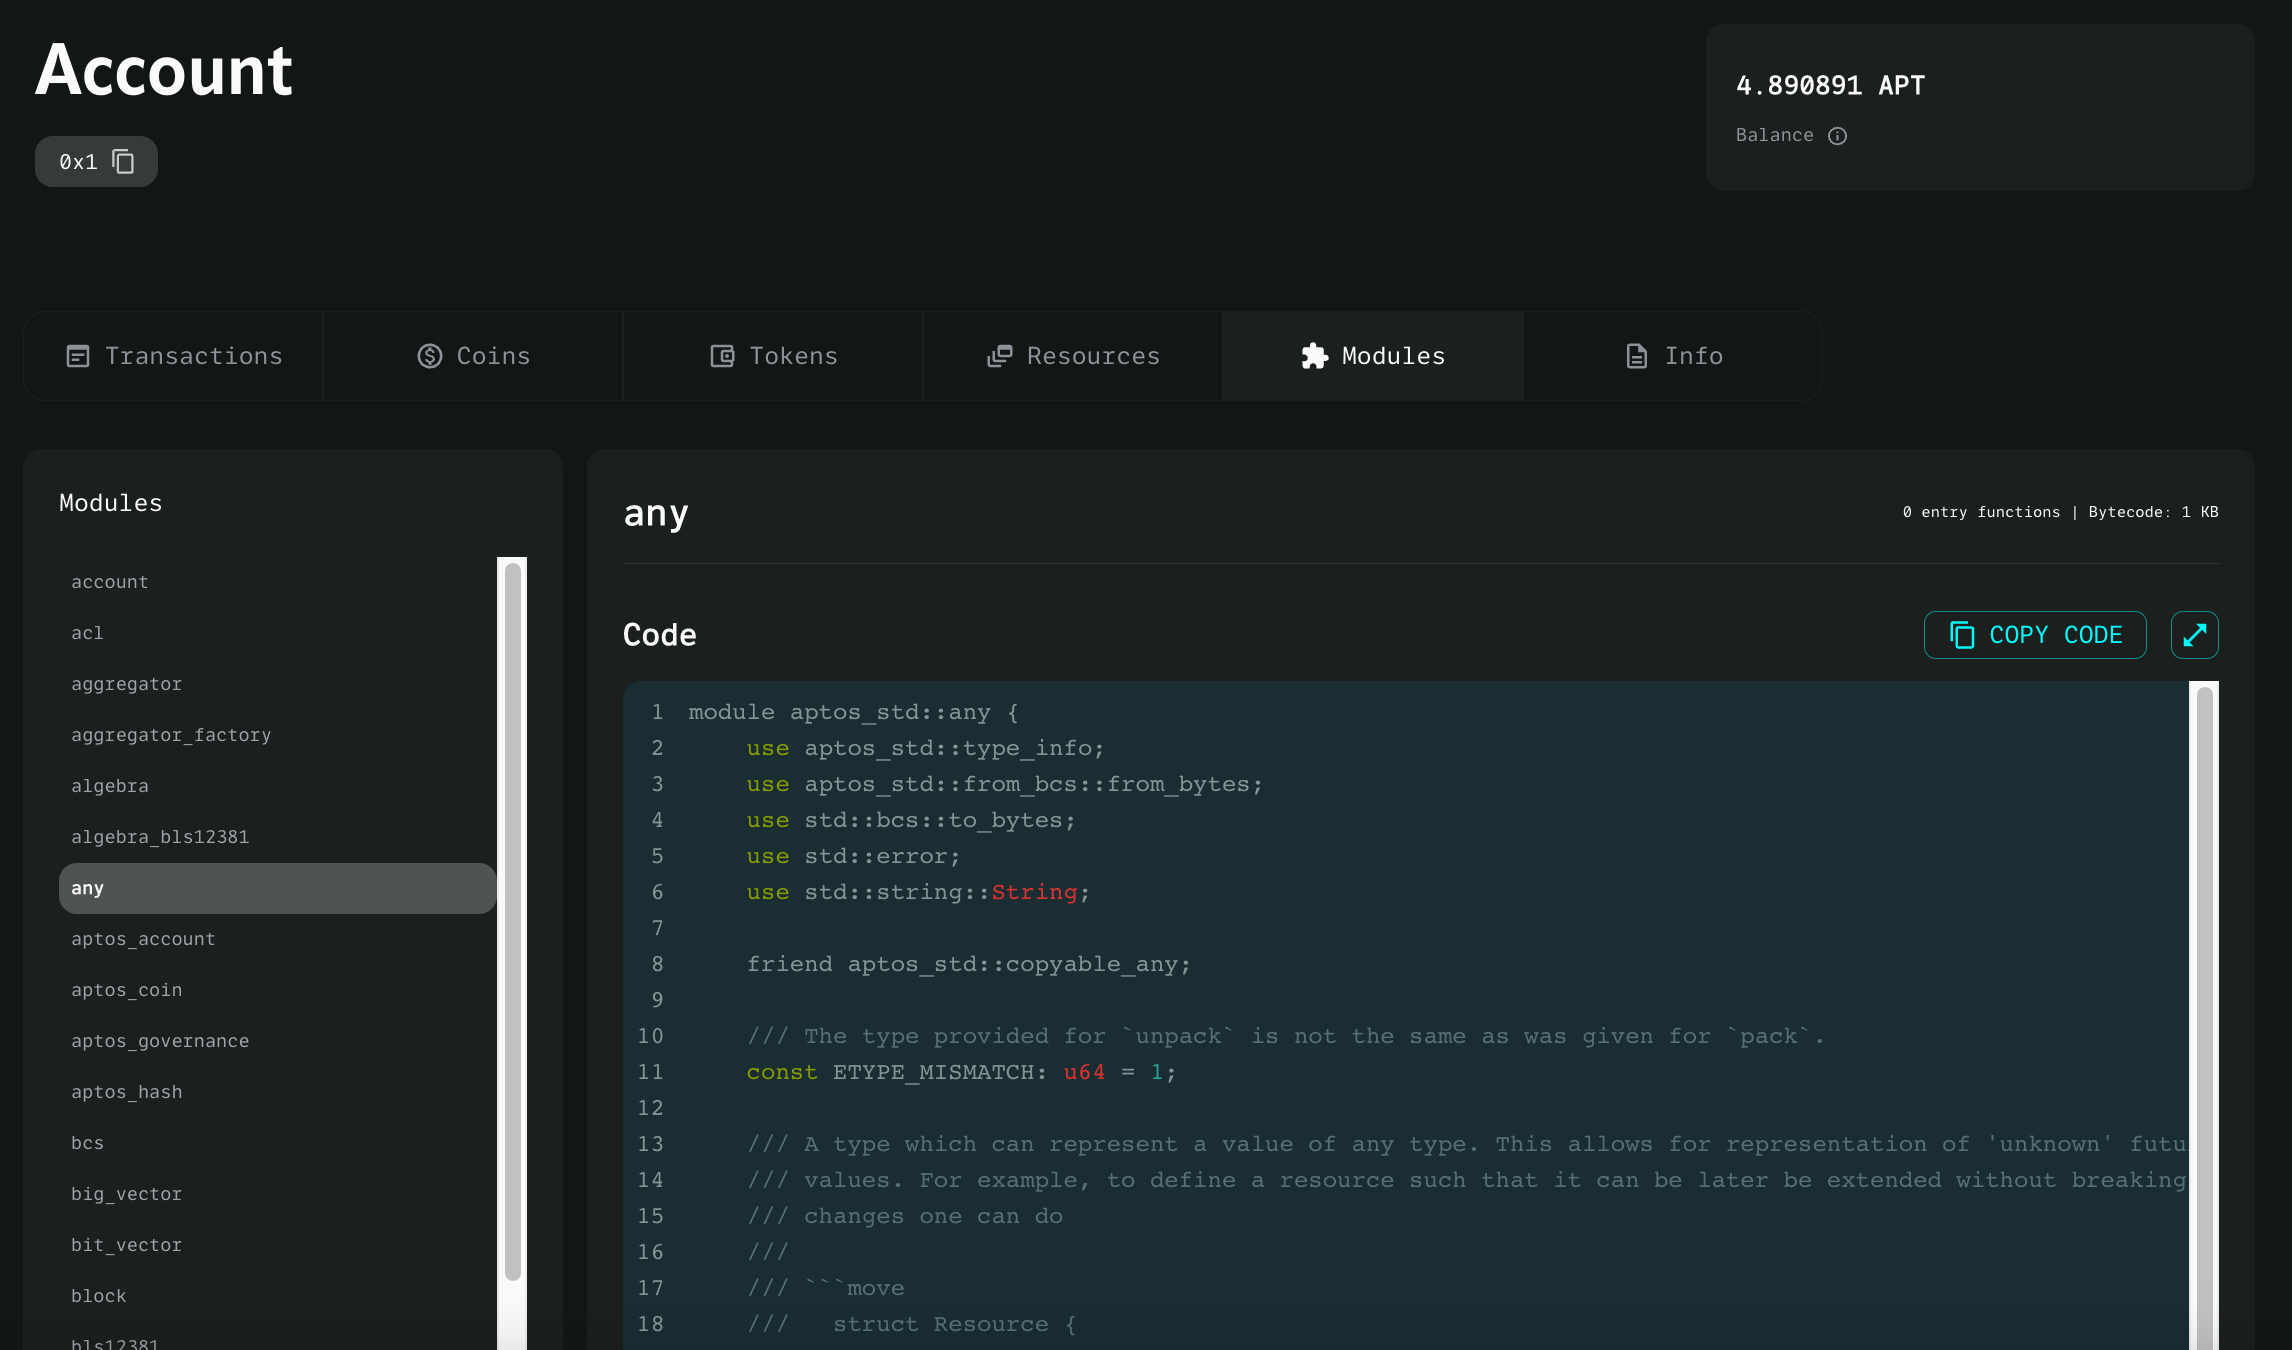Select the aggregator_factory module

click(x=171, y=735)
